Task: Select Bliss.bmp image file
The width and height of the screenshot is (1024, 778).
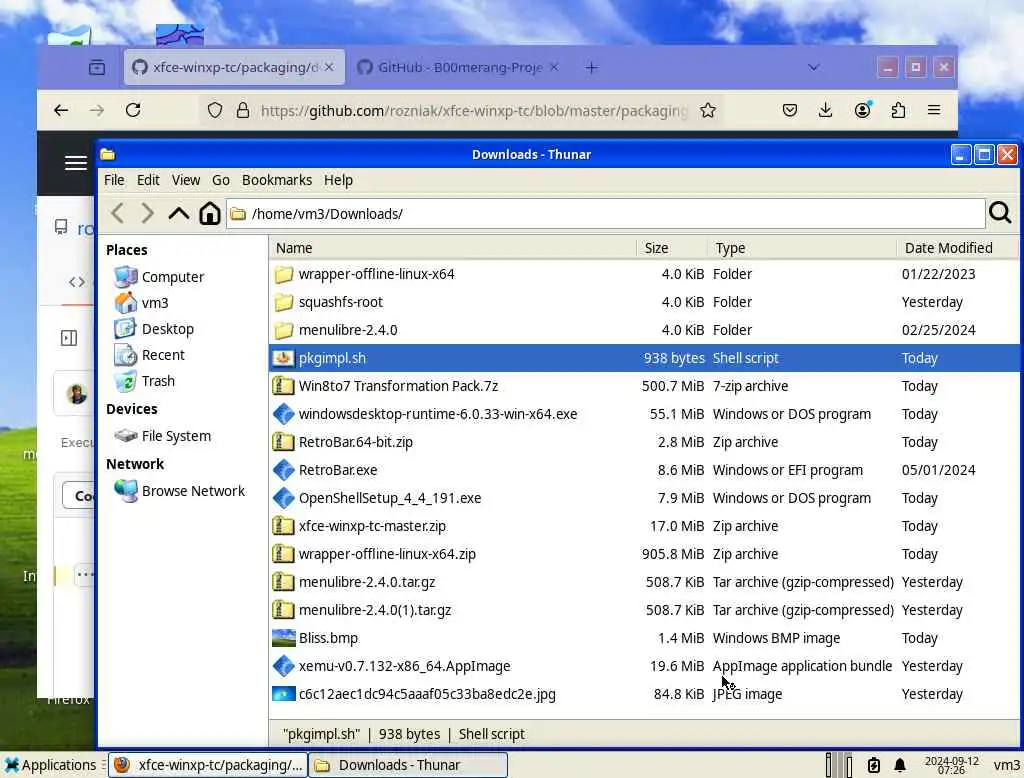Action: [644, 638]
